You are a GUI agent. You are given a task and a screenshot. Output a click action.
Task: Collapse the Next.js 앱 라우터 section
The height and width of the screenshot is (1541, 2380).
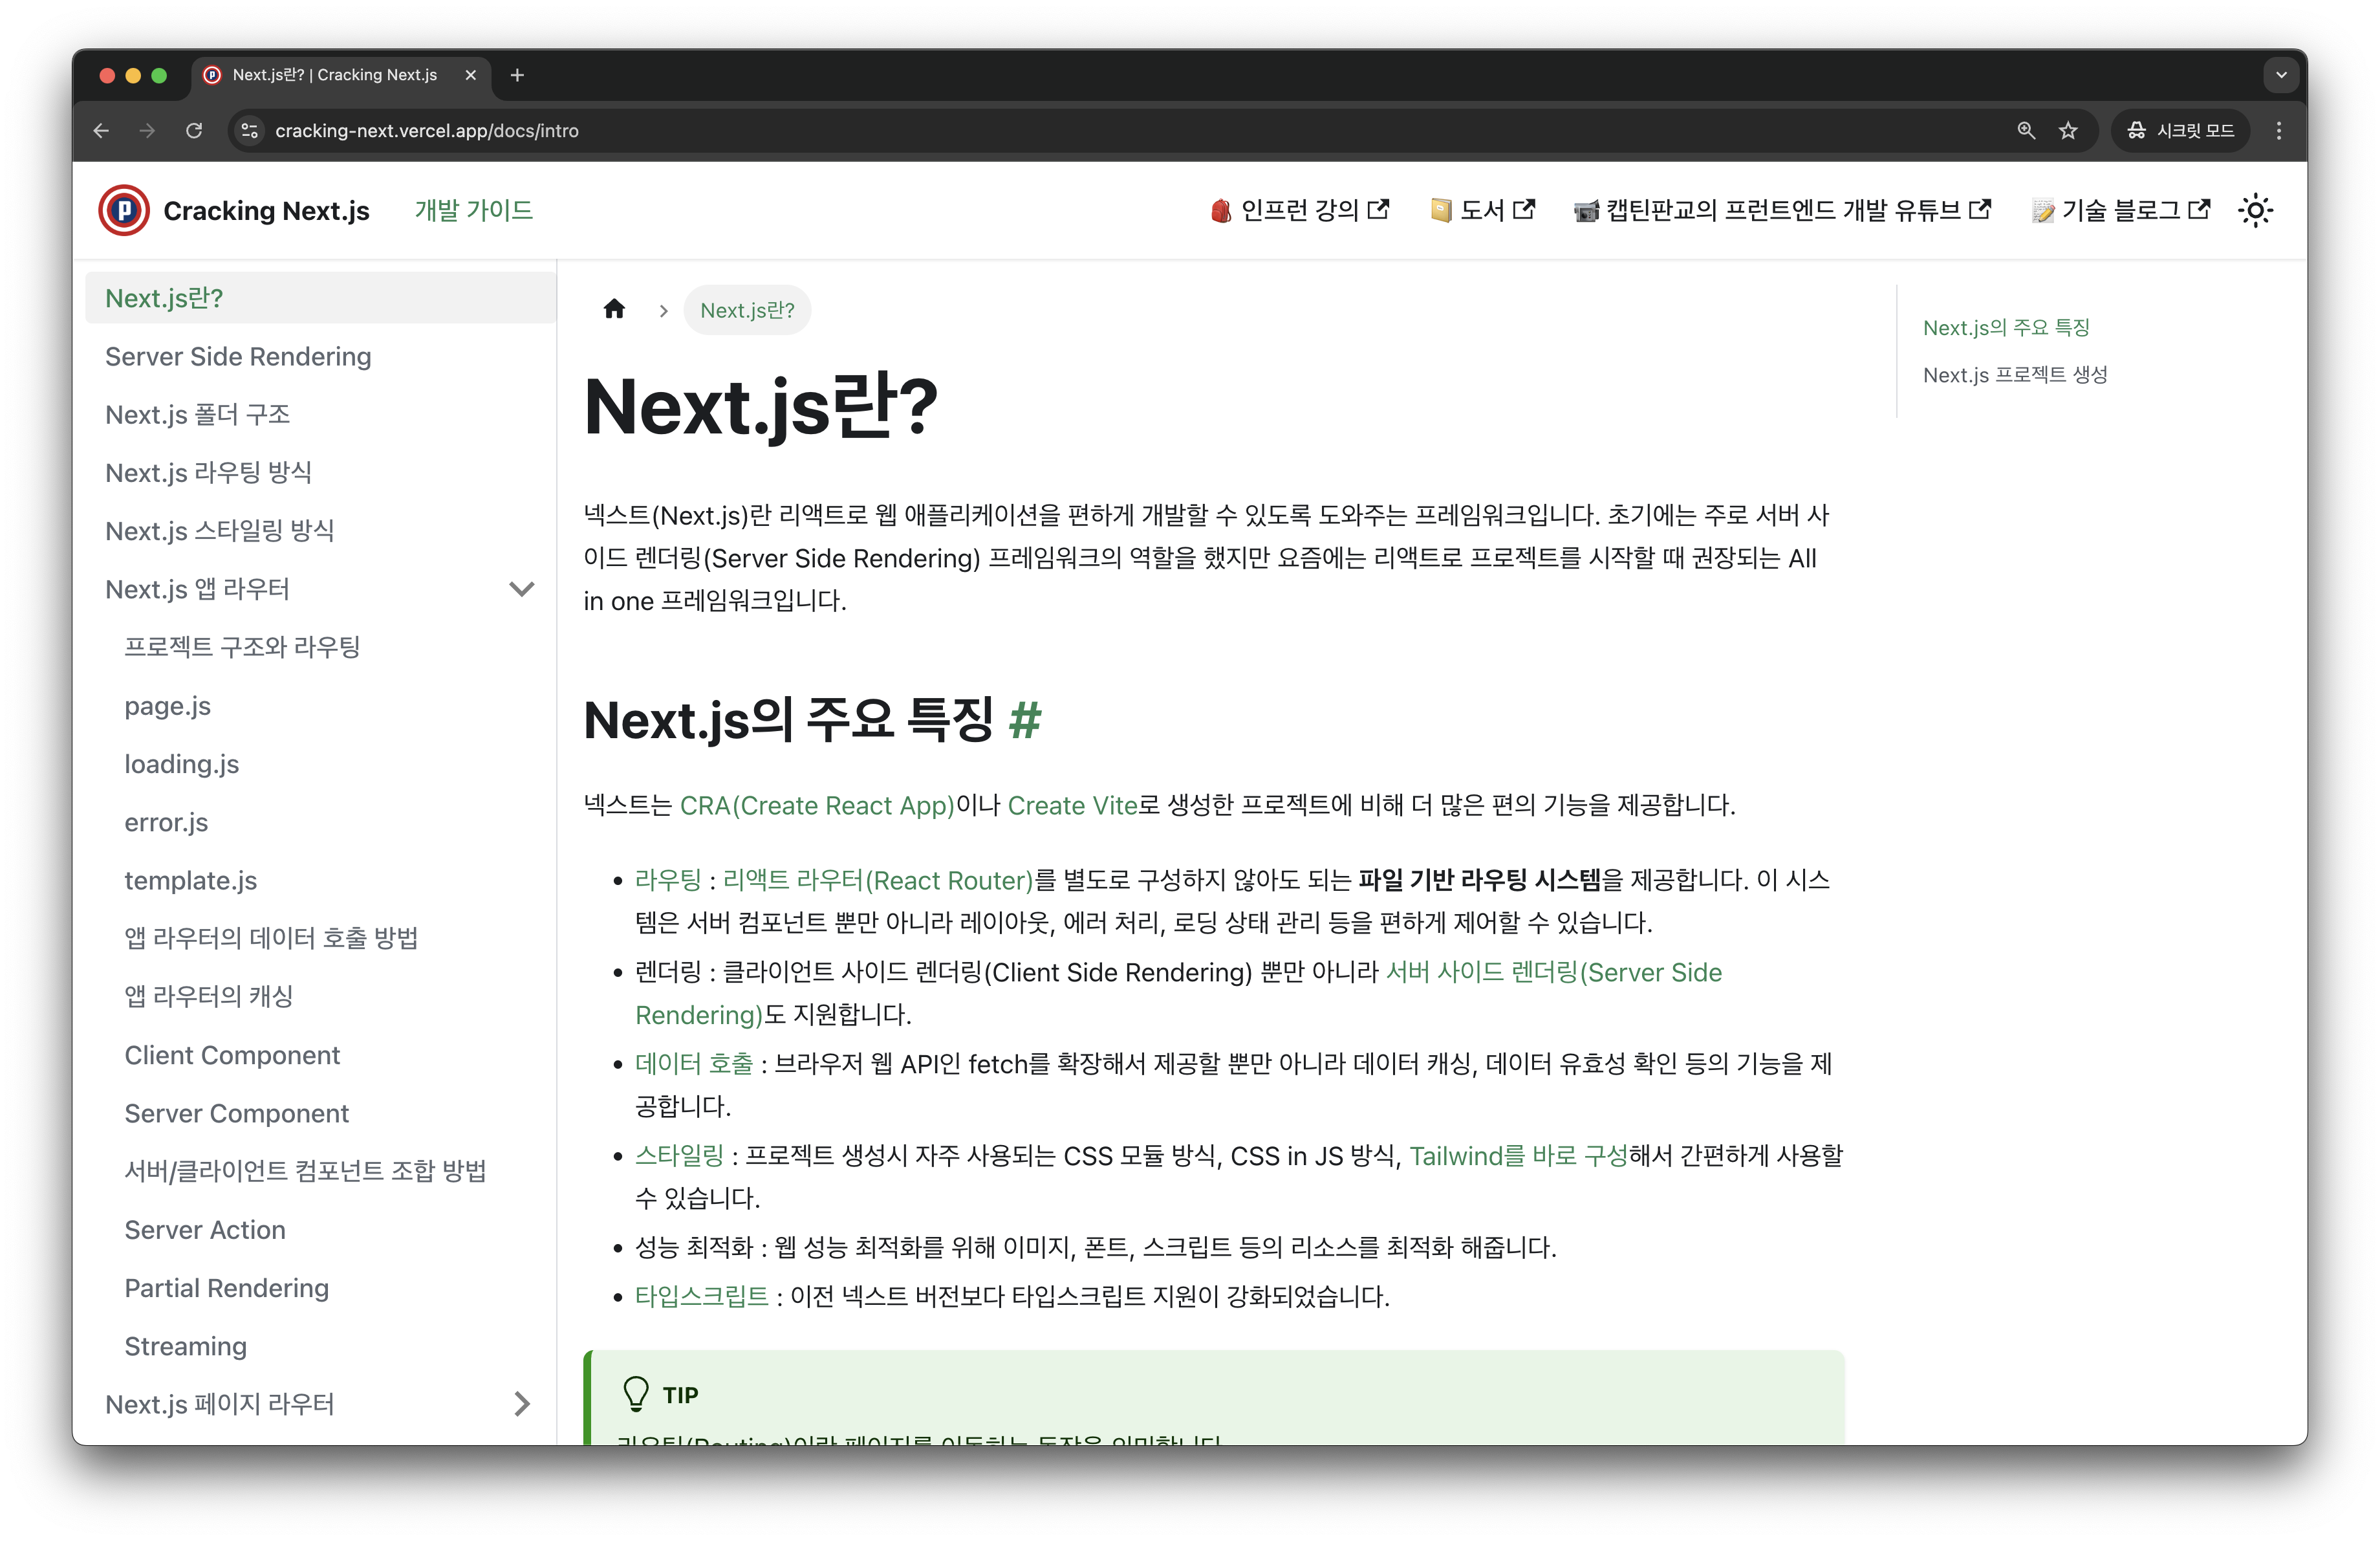[x=522, y=589]
